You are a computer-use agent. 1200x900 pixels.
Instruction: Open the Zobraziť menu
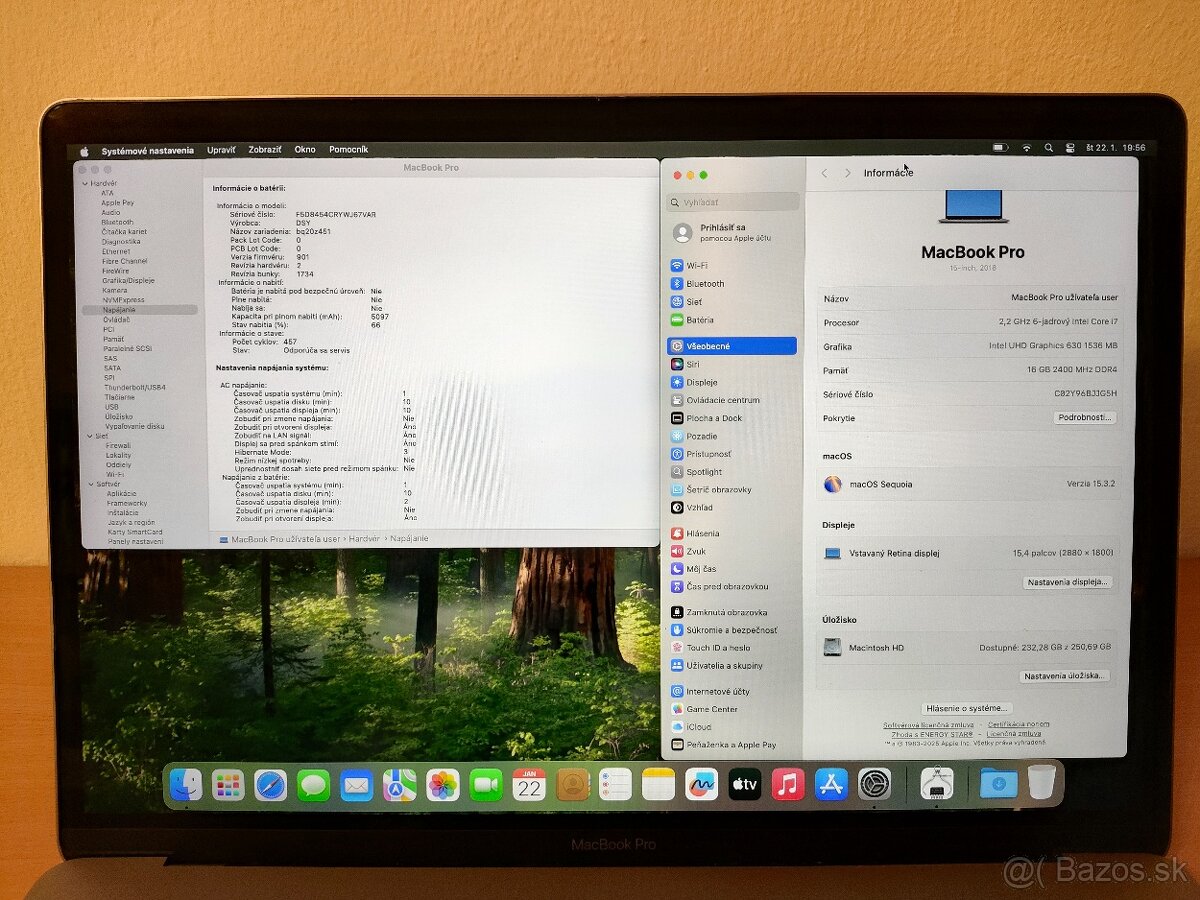265,149
